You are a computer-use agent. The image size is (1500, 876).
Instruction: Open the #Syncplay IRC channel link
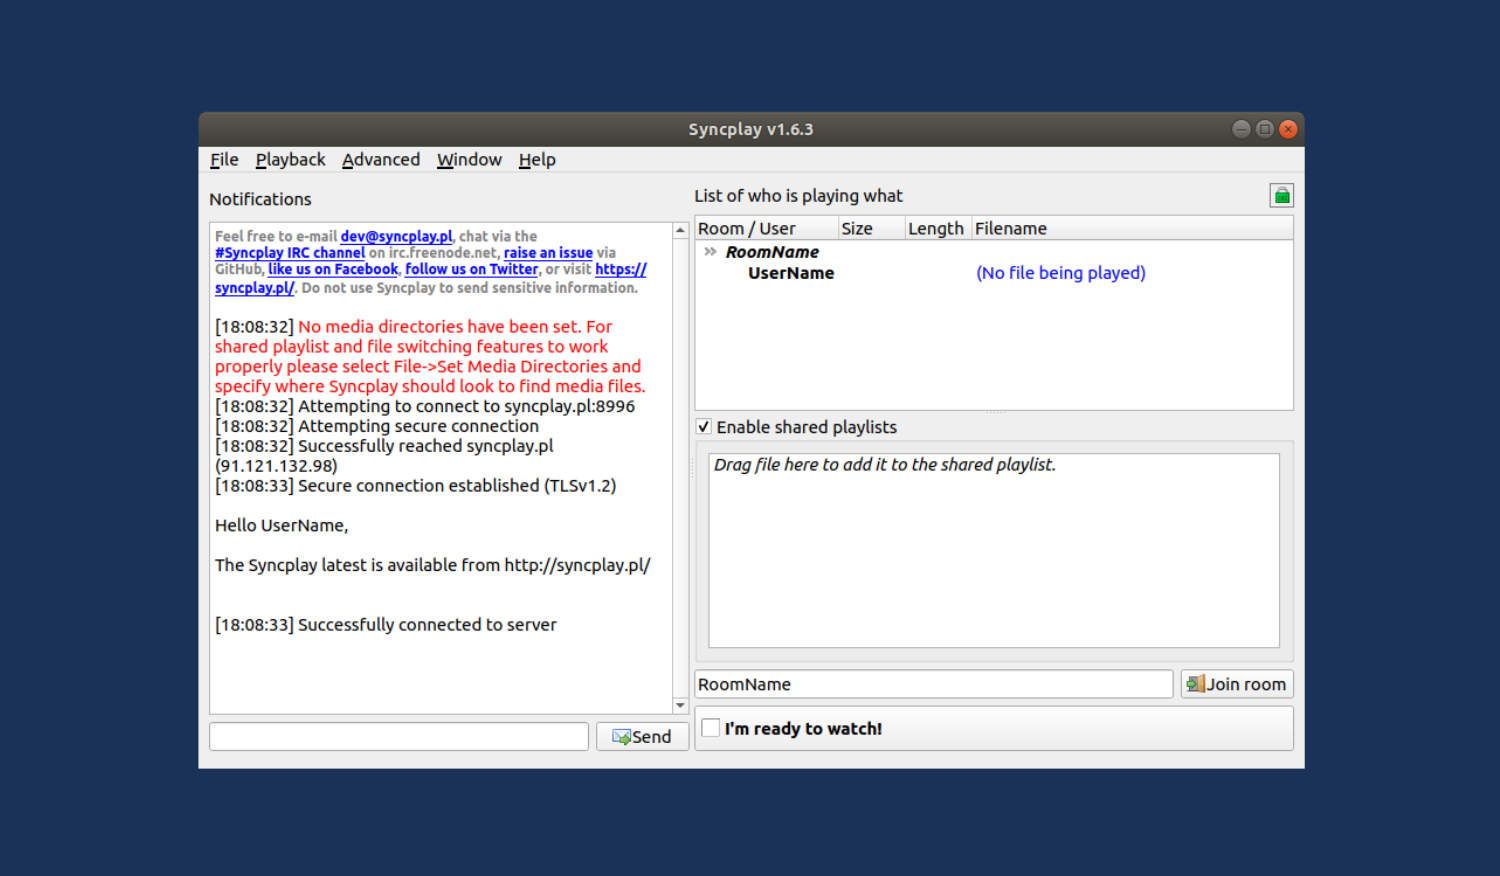[x=290, y=253]
